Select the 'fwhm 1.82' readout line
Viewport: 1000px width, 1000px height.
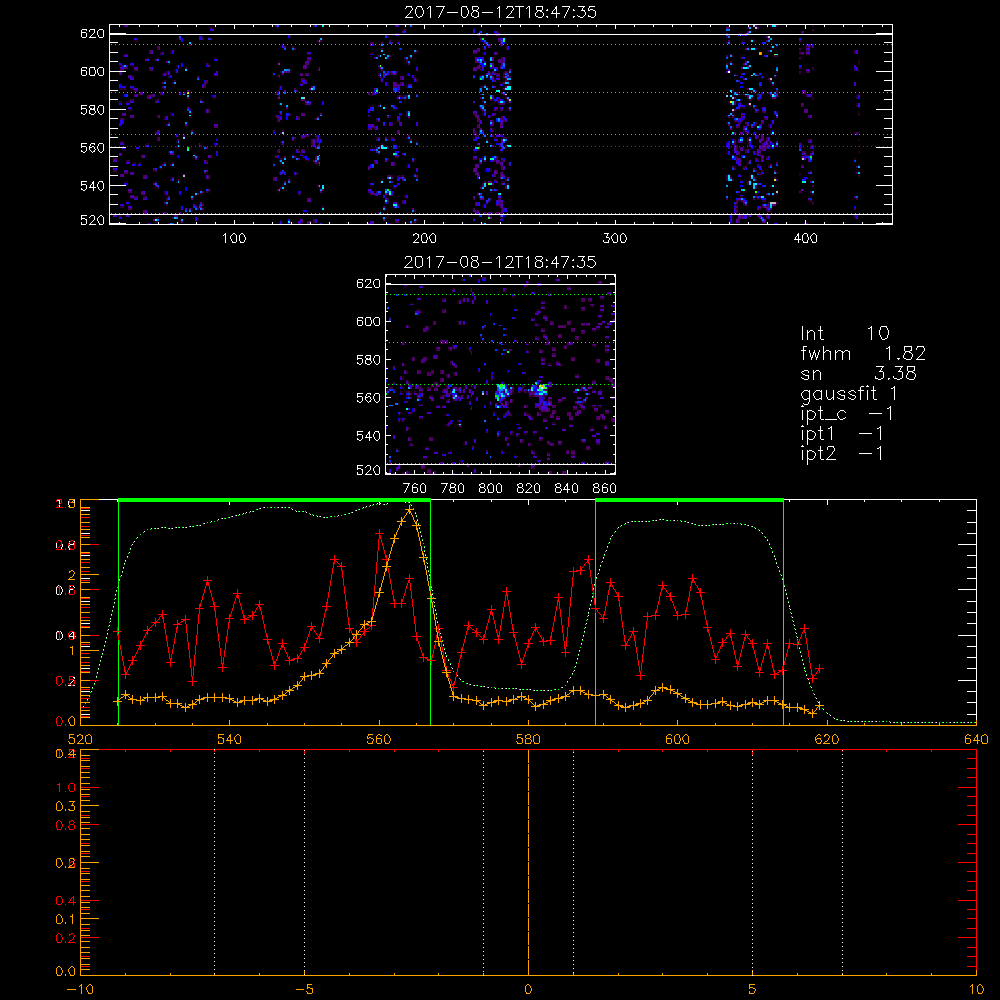[863, 353]
